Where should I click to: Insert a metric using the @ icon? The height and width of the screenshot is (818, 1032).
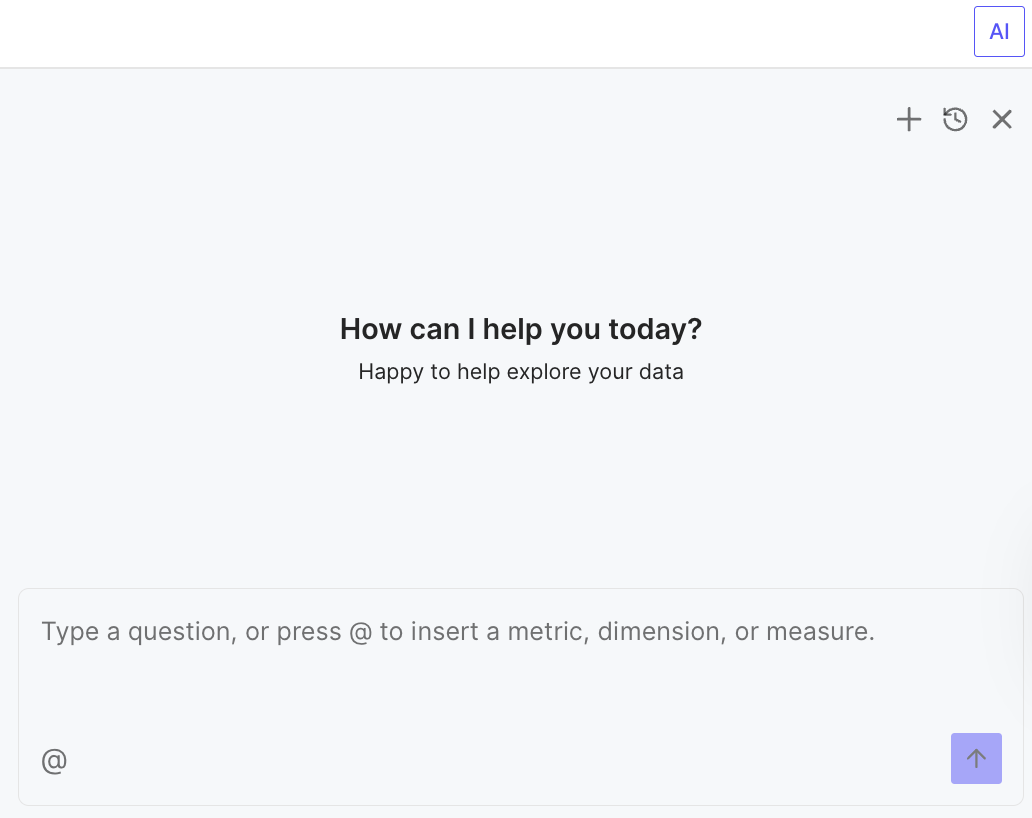[x=54, y=761]
